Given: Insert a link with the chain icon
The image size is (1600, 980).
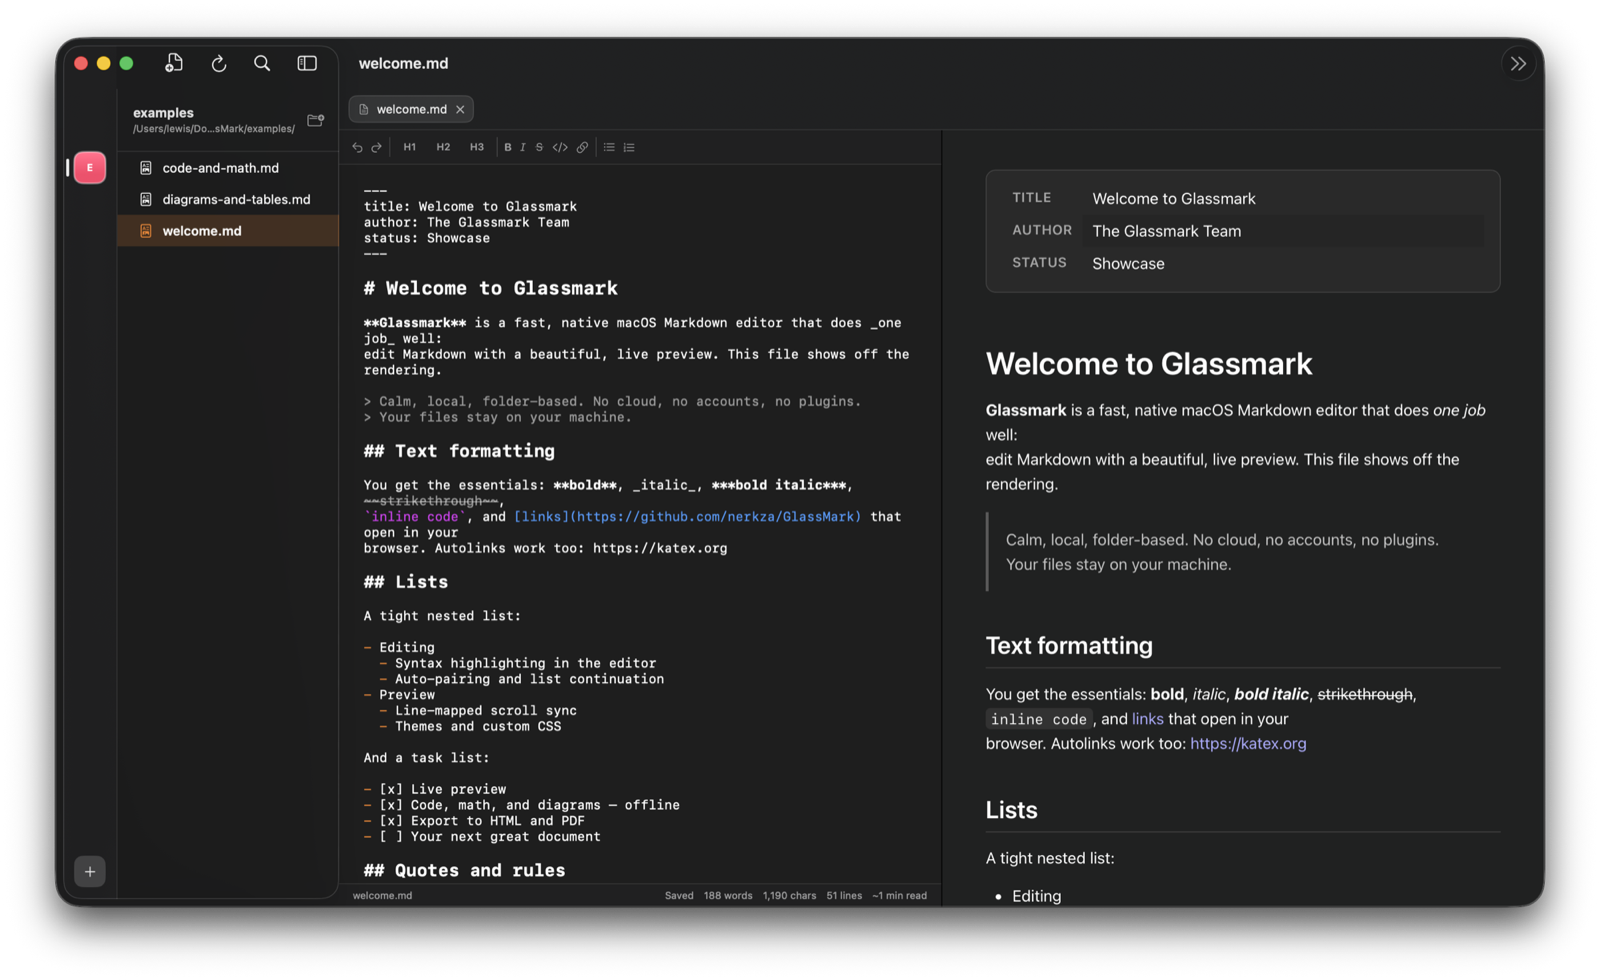Looking at the screenshot, I should tap(582, 147).
